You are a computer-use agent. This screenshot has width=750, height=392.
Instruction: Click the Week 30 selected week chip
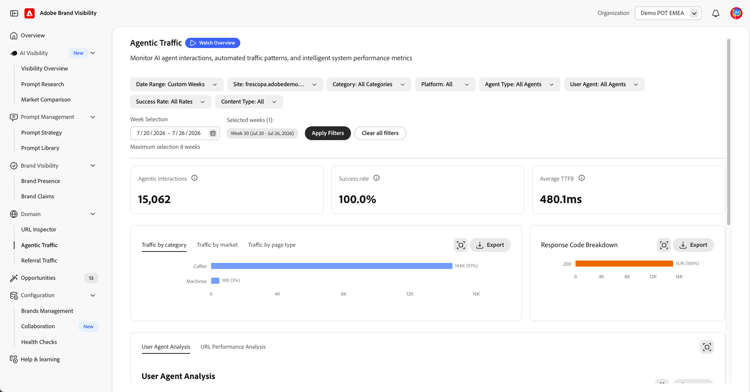pos(262,133)
